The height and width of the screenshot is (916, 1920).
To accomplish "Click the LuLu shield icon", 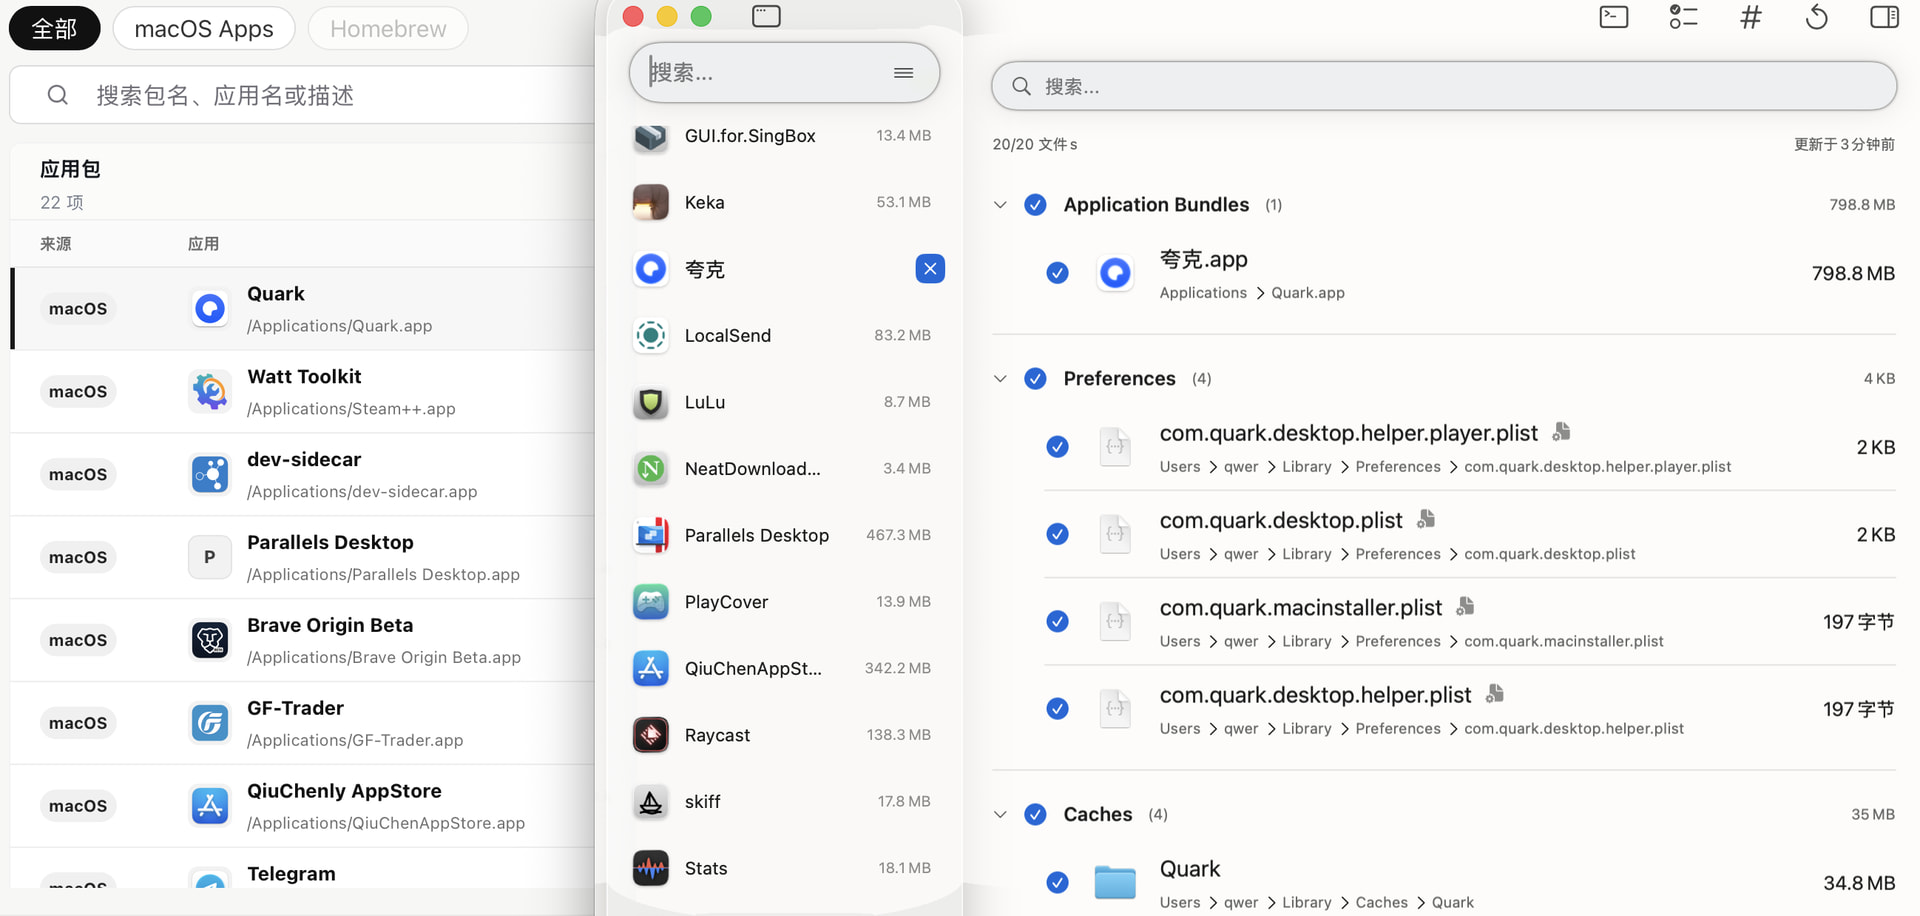I will click(x=651, y=402).
